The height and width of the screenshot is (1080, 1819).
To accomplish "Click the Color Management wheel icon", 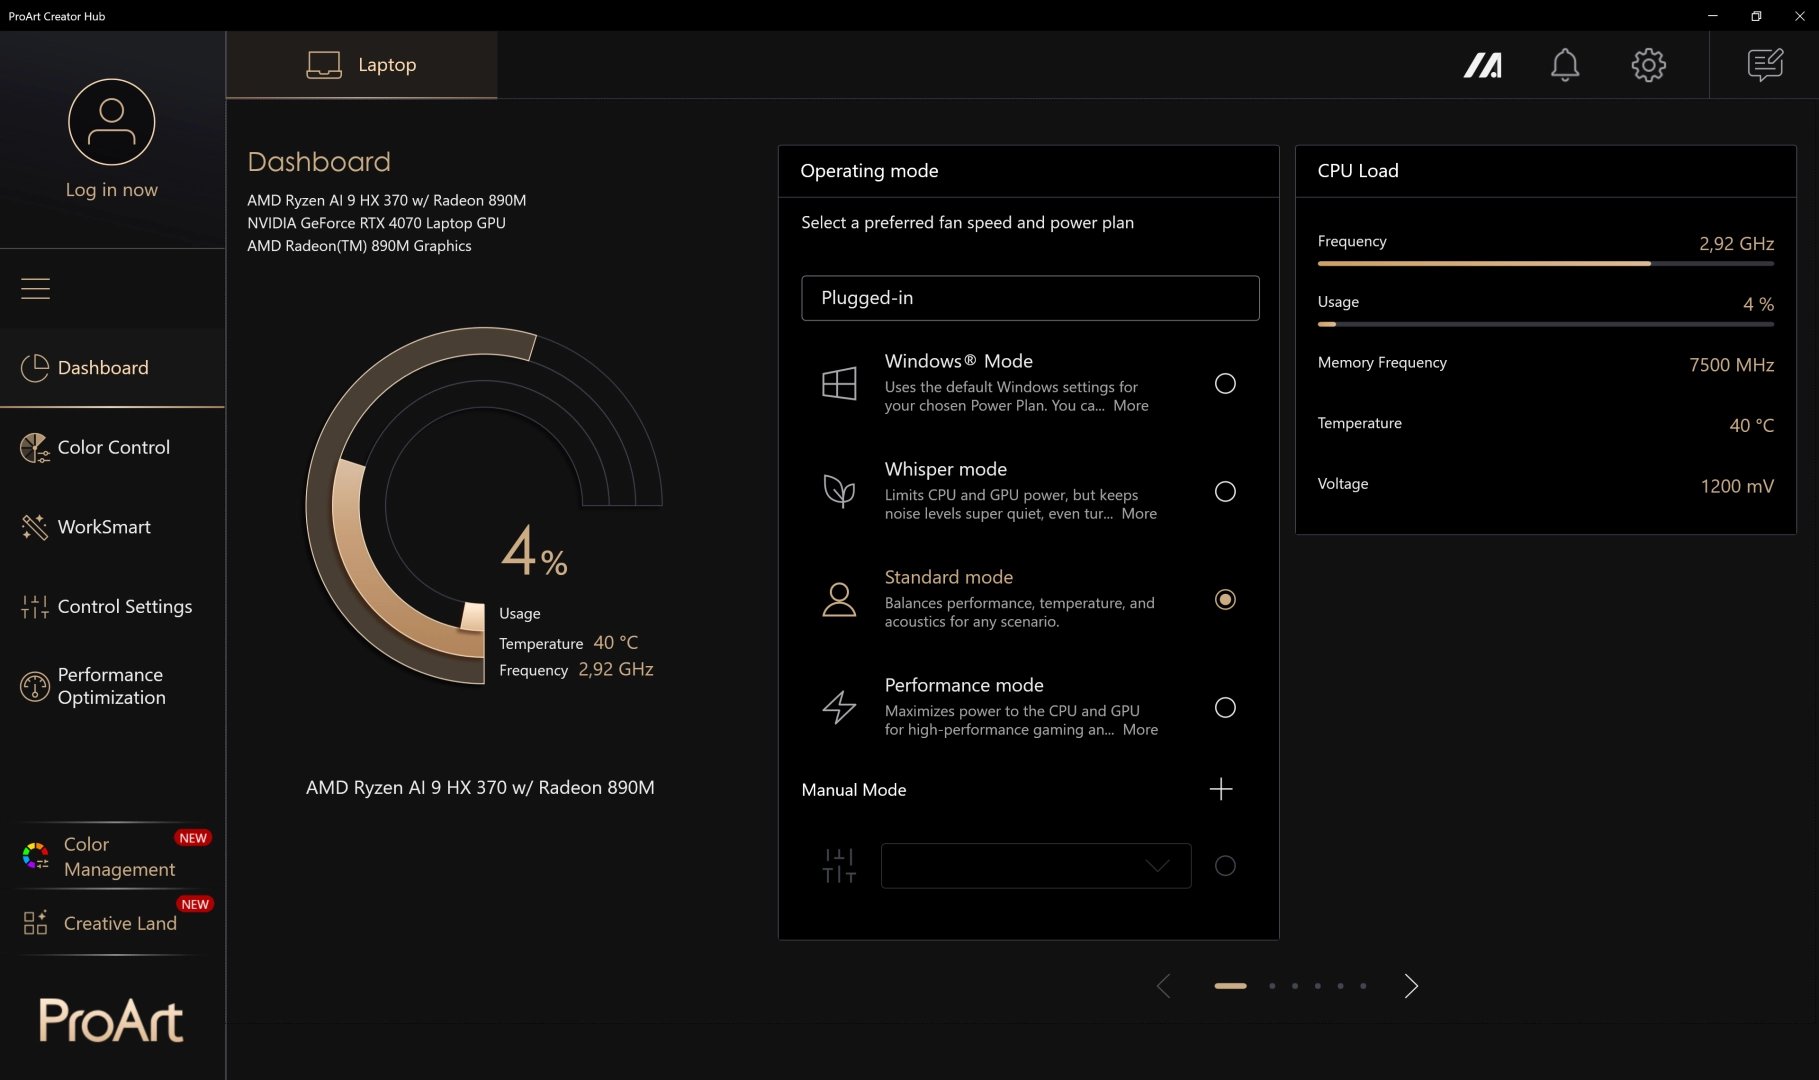I will coord(35,855).
